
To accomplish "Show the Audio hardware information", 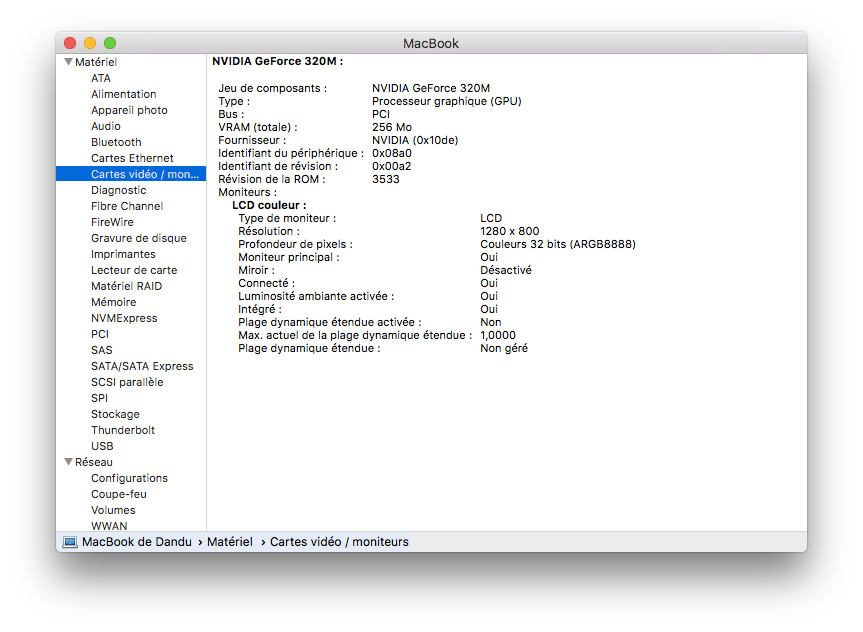I will (x=106, y=126).
